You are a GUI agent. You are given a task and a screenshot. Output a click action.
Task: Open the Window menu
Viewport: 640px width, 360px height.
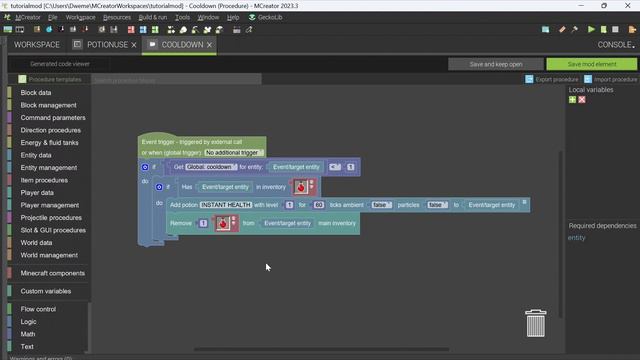[208, 17]
